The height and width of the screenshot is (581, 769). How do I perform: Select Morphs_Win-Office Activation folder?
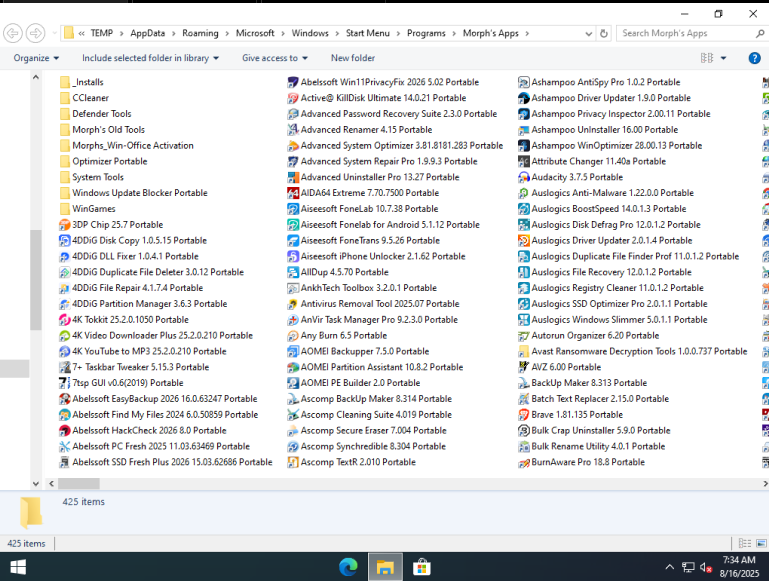[127, 146]
